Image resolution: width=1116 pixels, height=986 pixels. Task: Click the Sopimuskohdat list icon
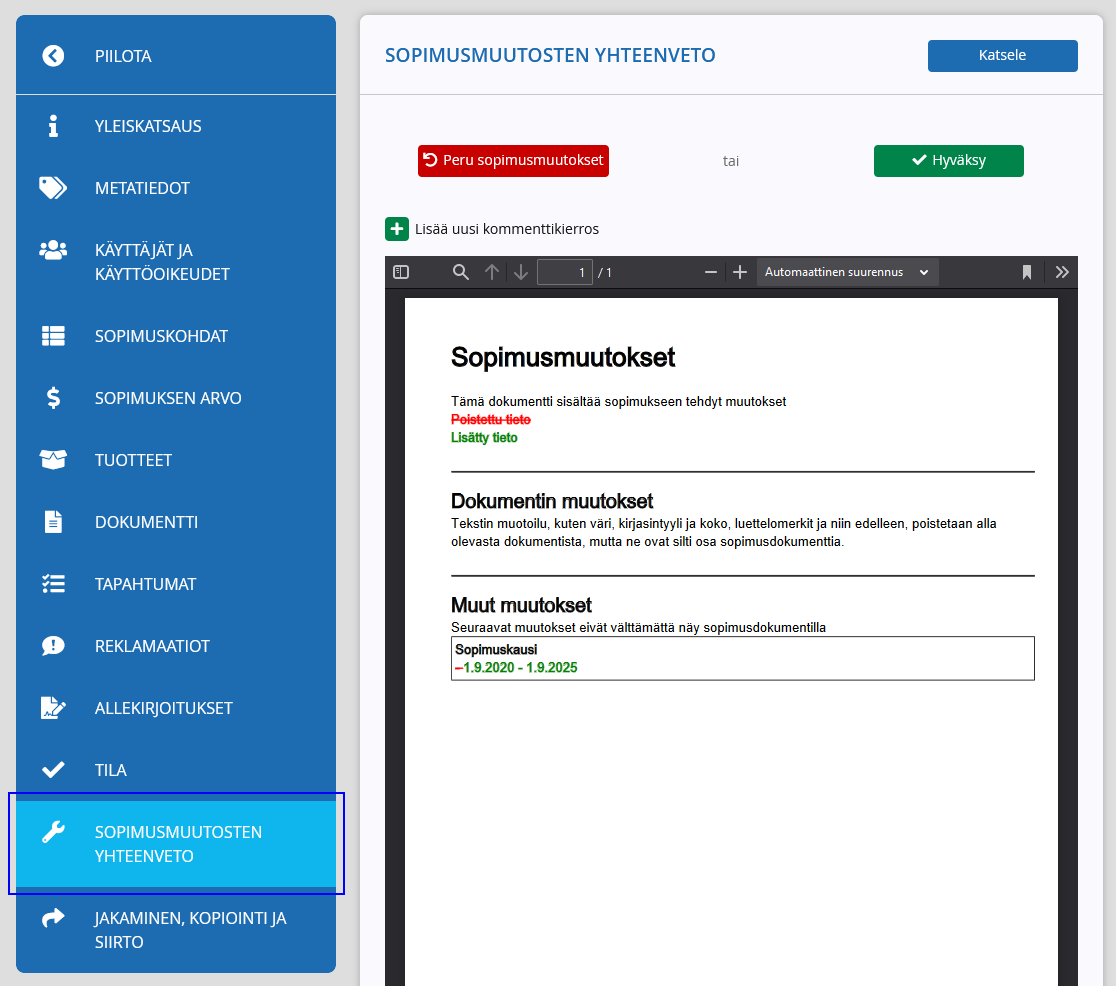(x=53, y=336)
